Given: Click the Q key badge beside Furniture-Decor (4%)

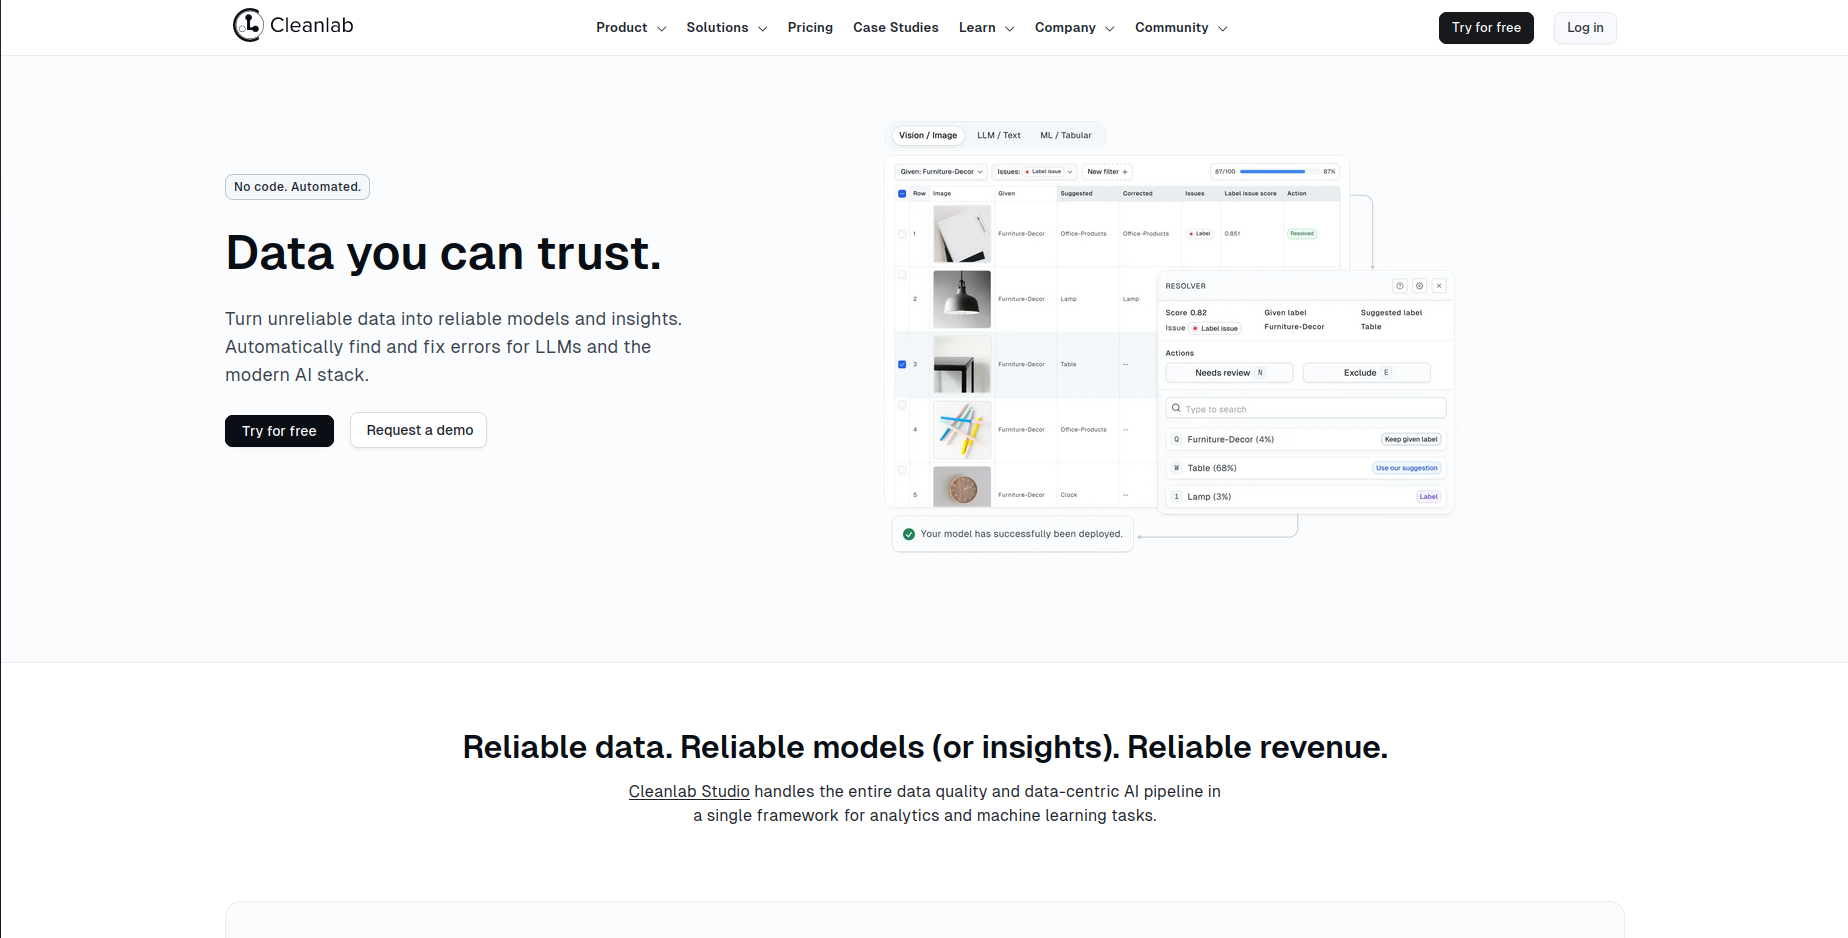Looking at the screenshot, I should [1177, 439].
